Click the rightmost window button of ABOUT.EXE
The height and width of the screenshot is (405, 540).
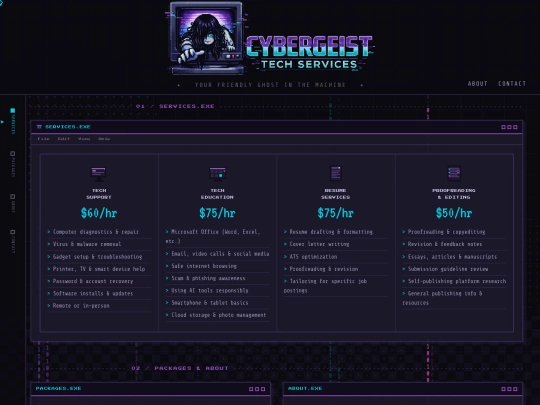pyautogui.click(x=515, y=389)
